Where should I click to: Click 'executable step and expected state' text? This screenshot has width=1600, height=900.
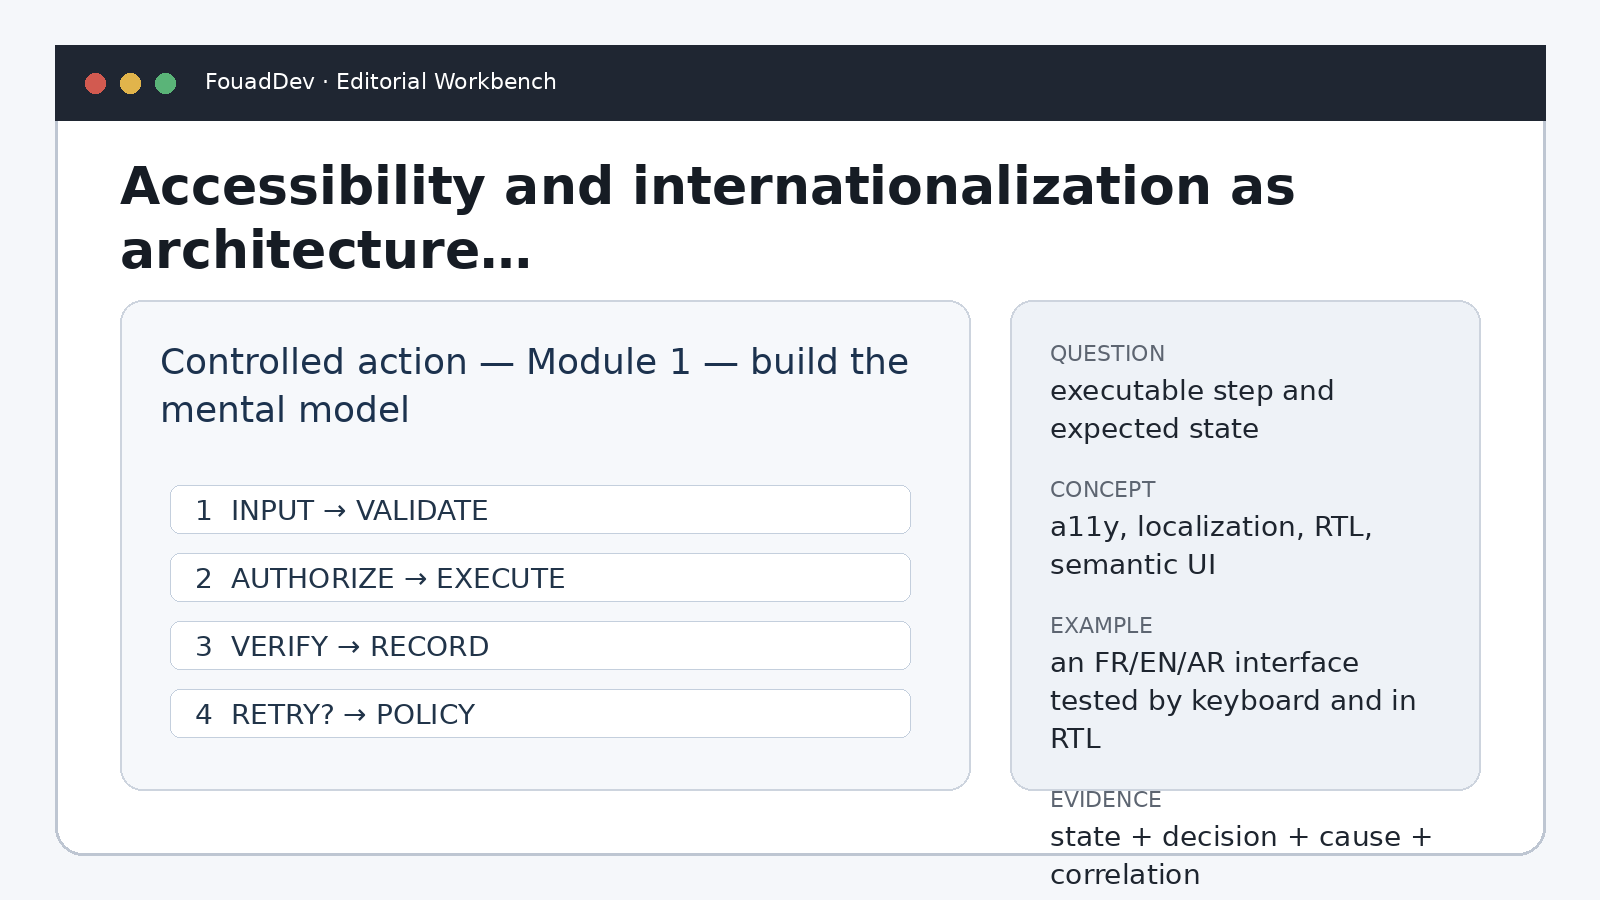coord(1192,410)
